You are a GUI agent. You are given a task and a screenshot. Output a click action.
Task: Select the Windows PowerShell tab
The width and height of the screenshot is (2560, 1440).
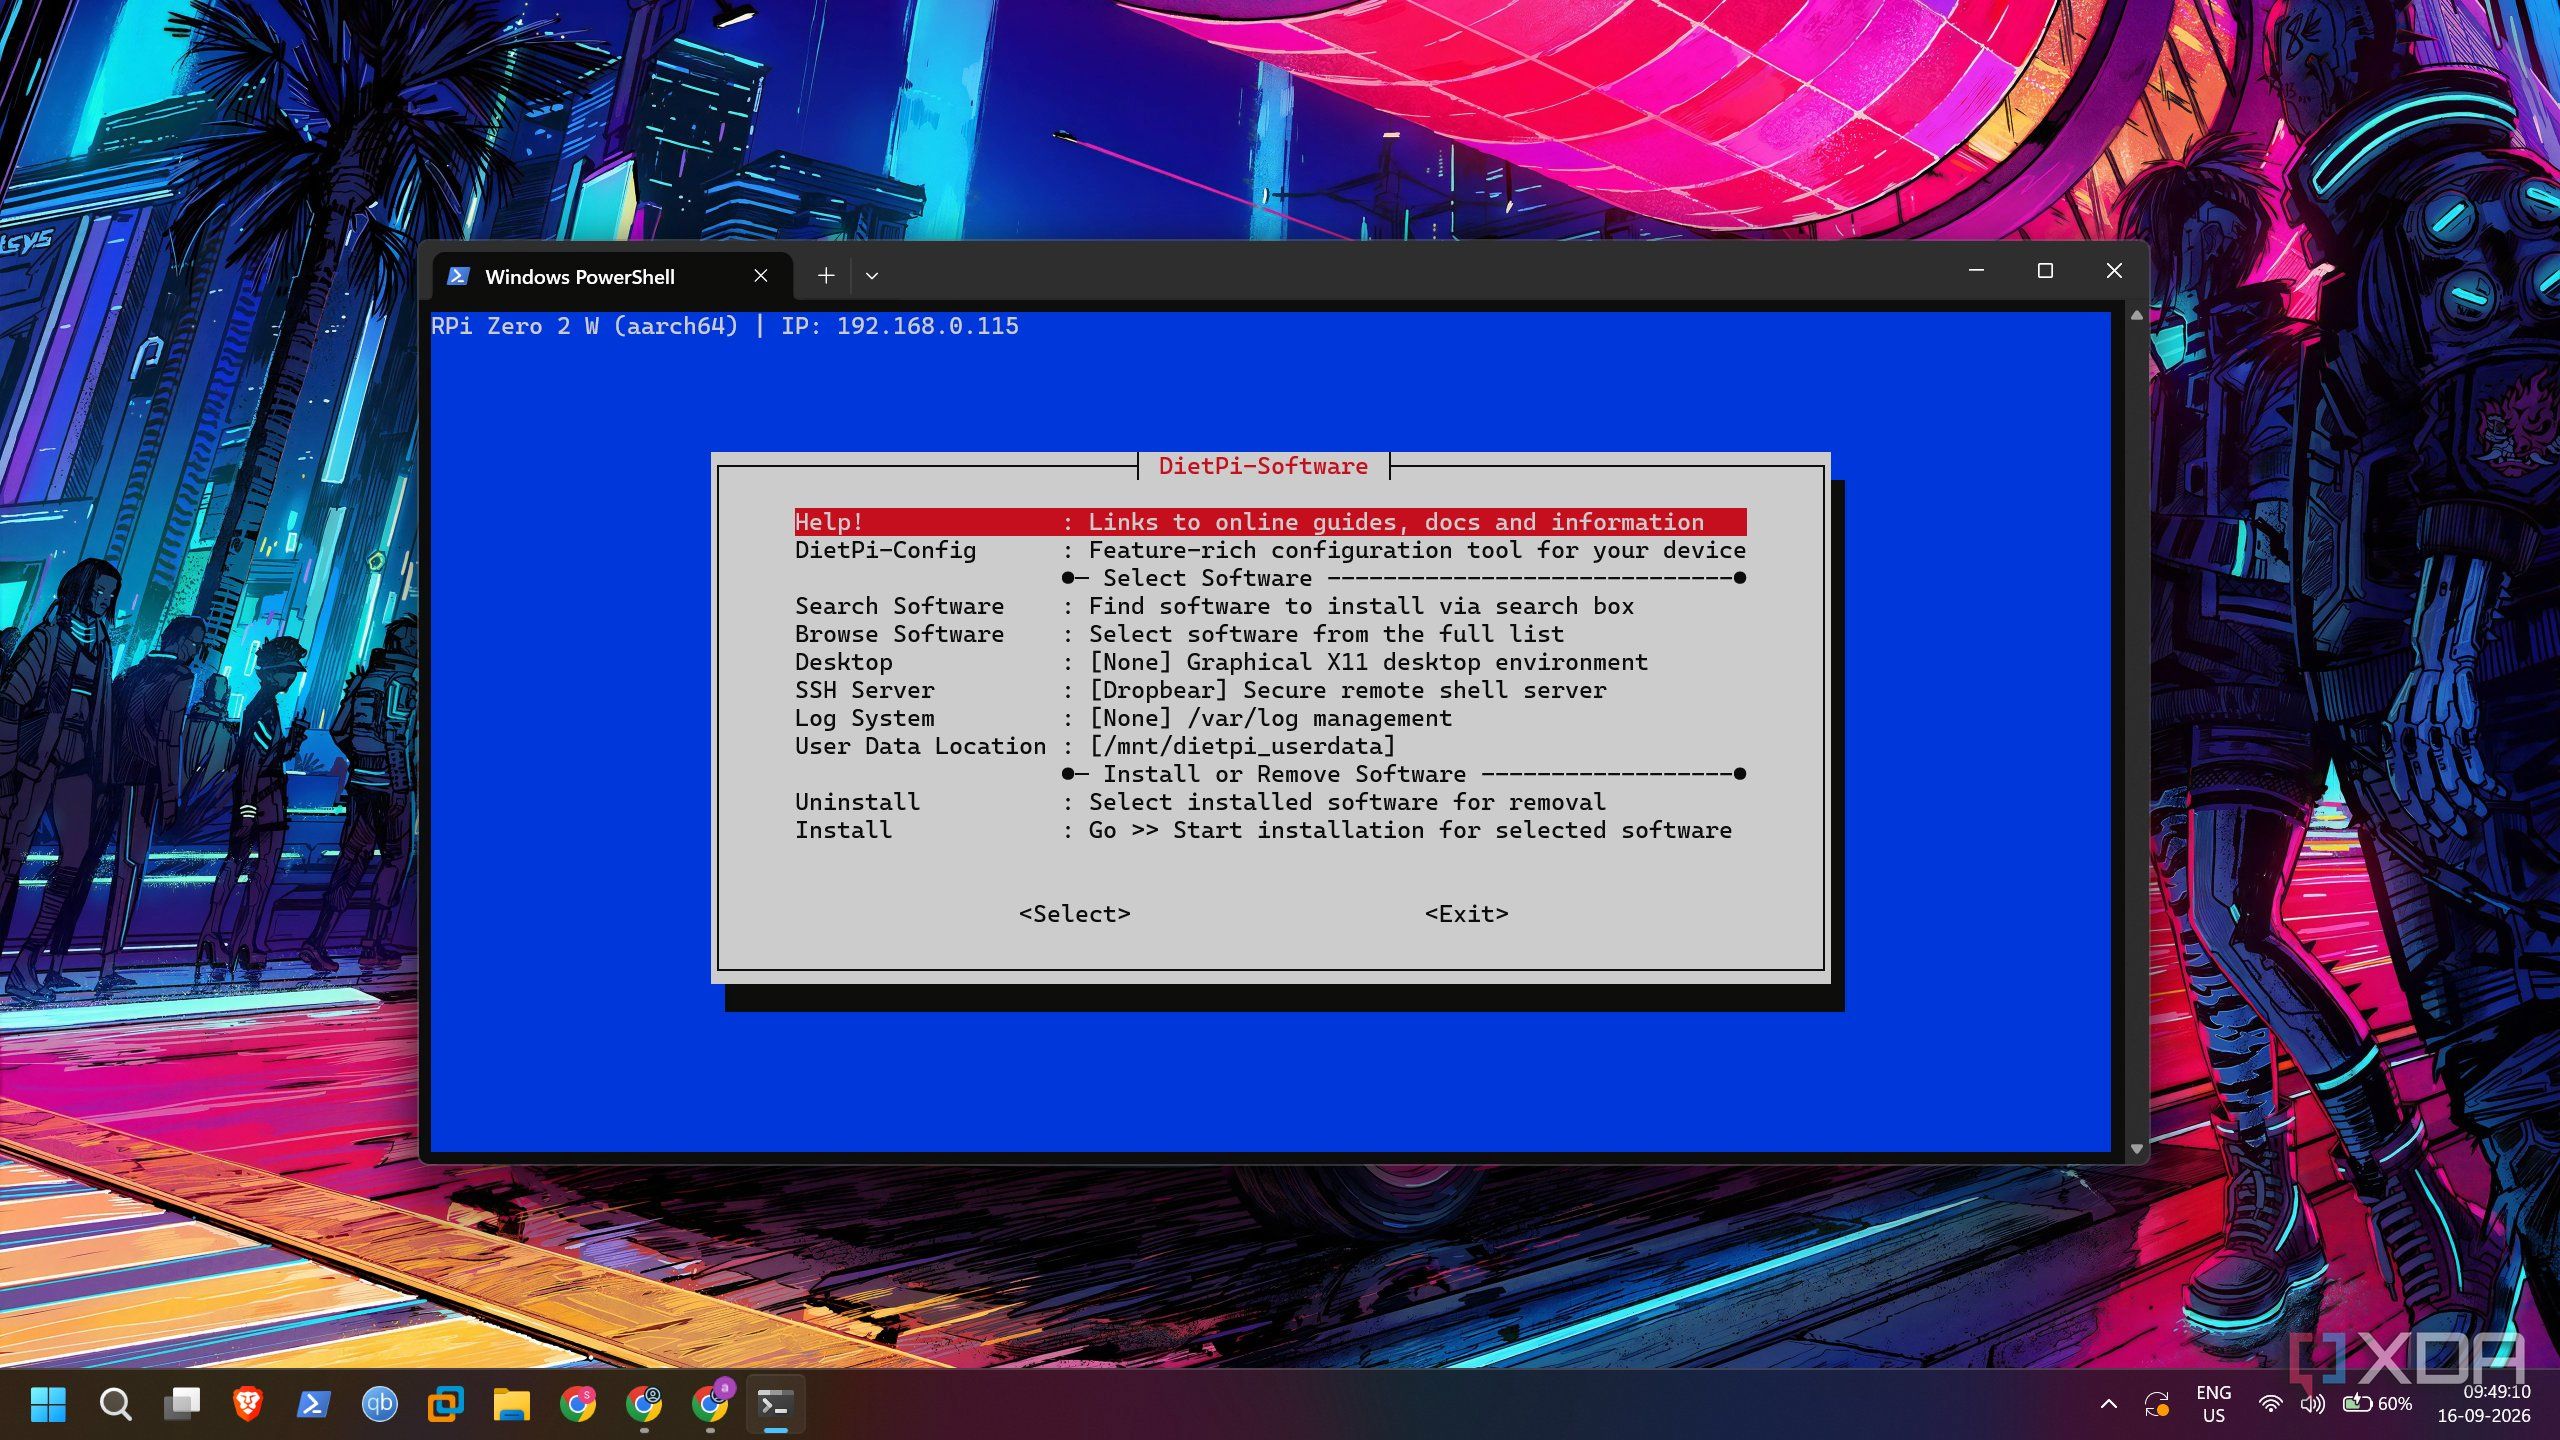pos(613,277)
